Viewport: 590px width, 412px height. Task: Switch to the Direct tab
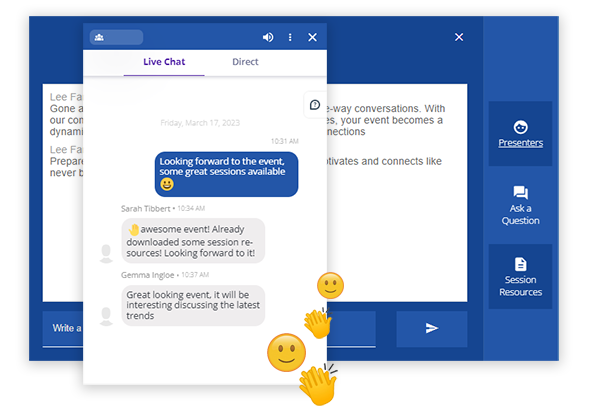pos(245,62)
